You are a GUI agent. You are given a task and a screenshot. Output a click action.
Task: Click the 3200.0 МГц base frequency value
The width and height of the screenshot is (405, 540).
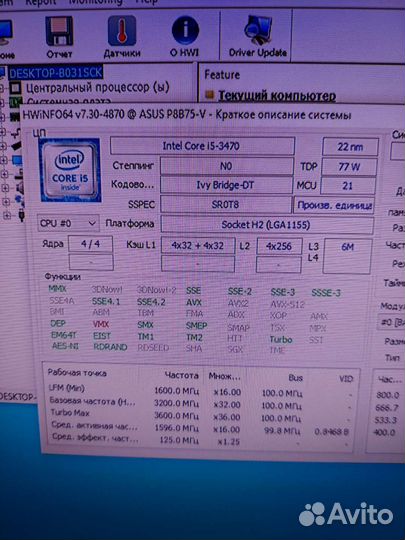click(176, 403)
